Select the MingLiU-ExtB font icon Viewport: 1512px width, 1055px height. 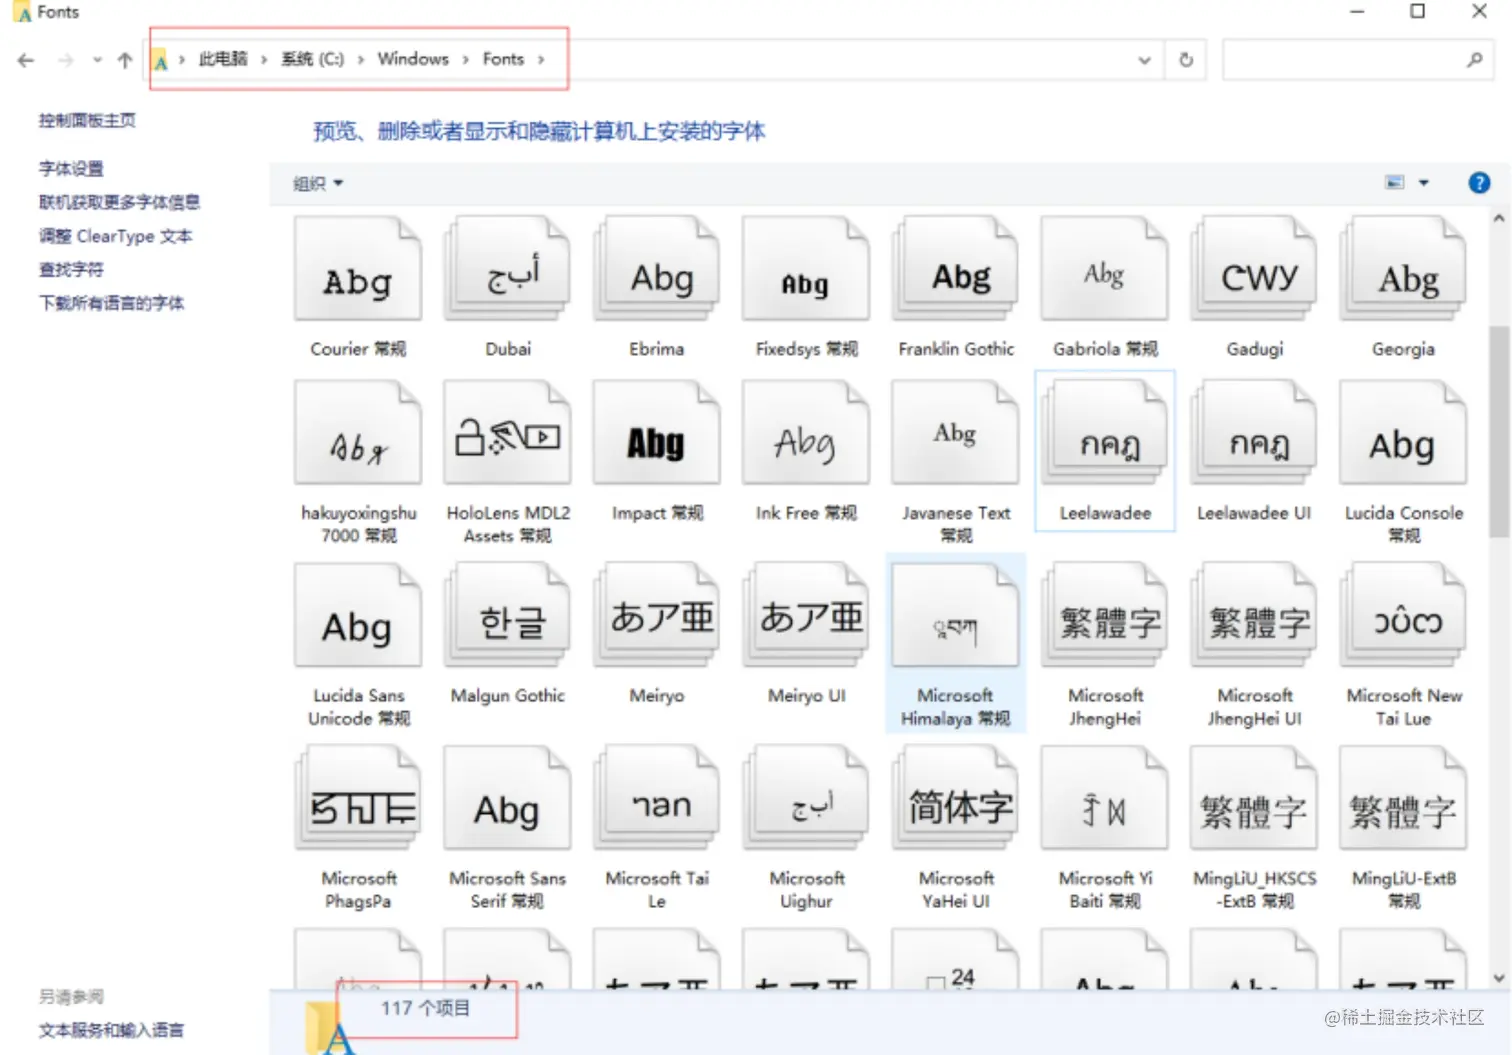click(x=1404, y=799)
